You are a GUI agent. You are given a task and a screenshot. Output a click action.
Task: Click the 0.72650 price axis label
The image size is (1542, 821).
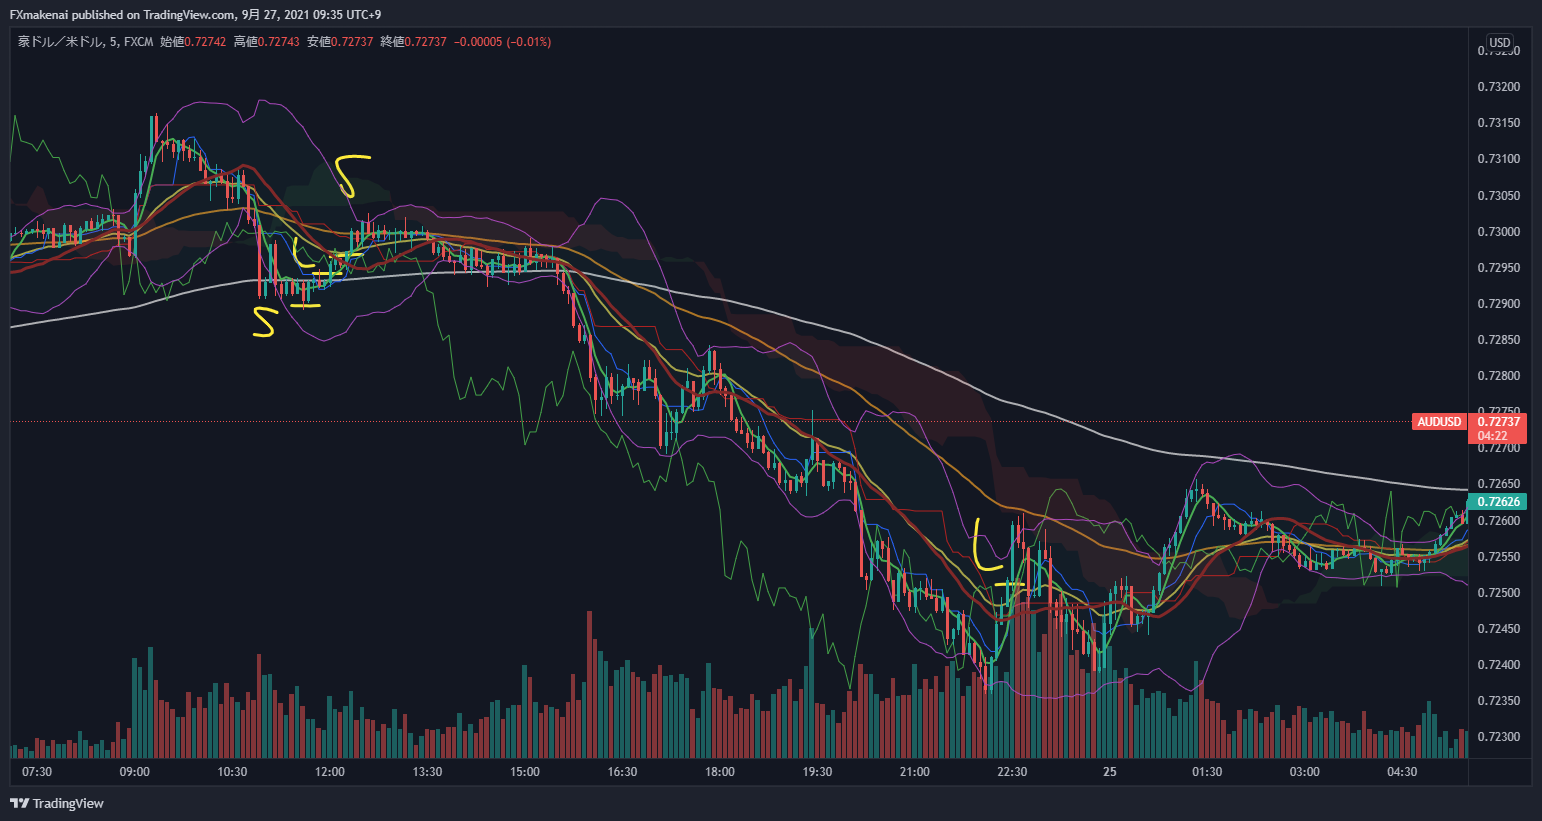pyautogui.click(x=1498, y=484)
